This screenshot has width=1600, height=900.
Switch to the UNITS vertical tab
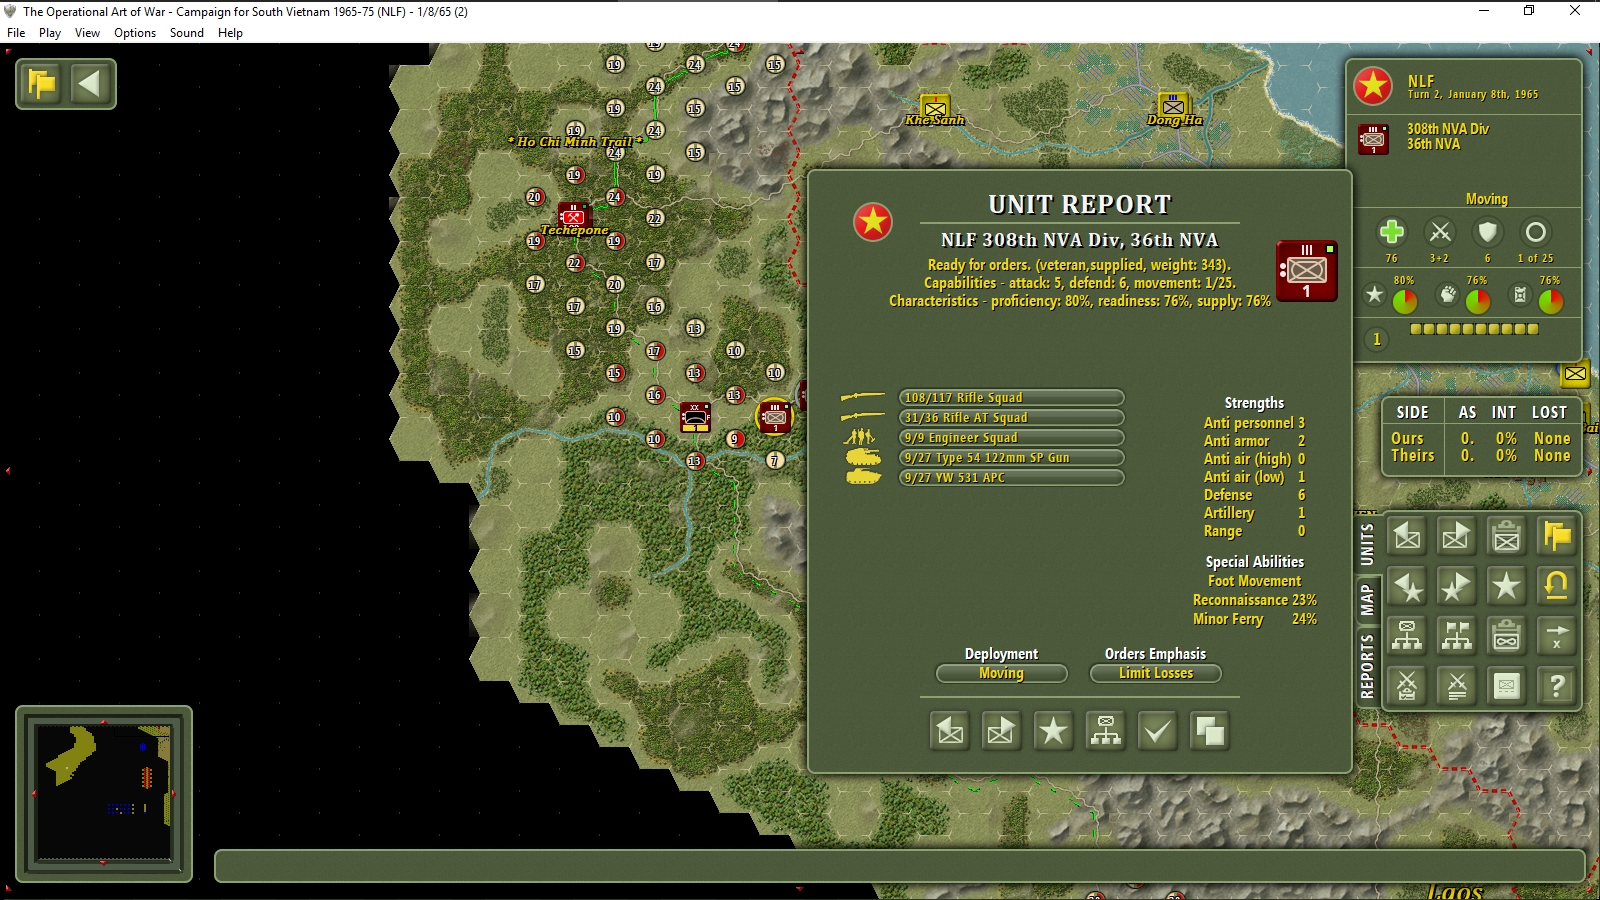click(1367, 544)
